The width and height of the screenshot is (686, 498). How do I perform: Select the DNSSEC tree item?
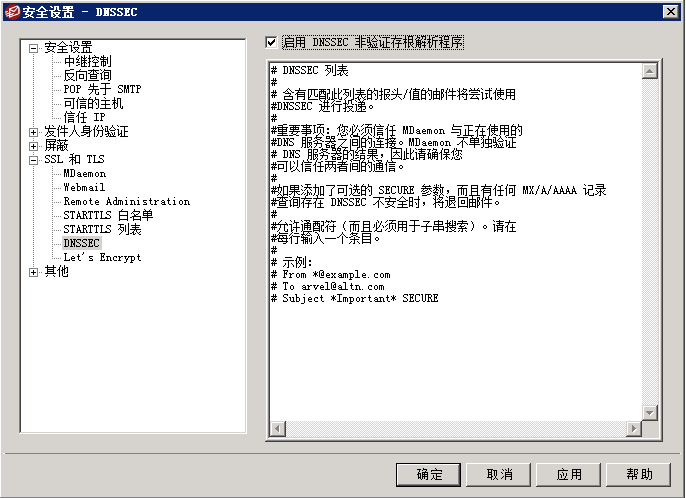pyautogui.click(x=82, y=243)
